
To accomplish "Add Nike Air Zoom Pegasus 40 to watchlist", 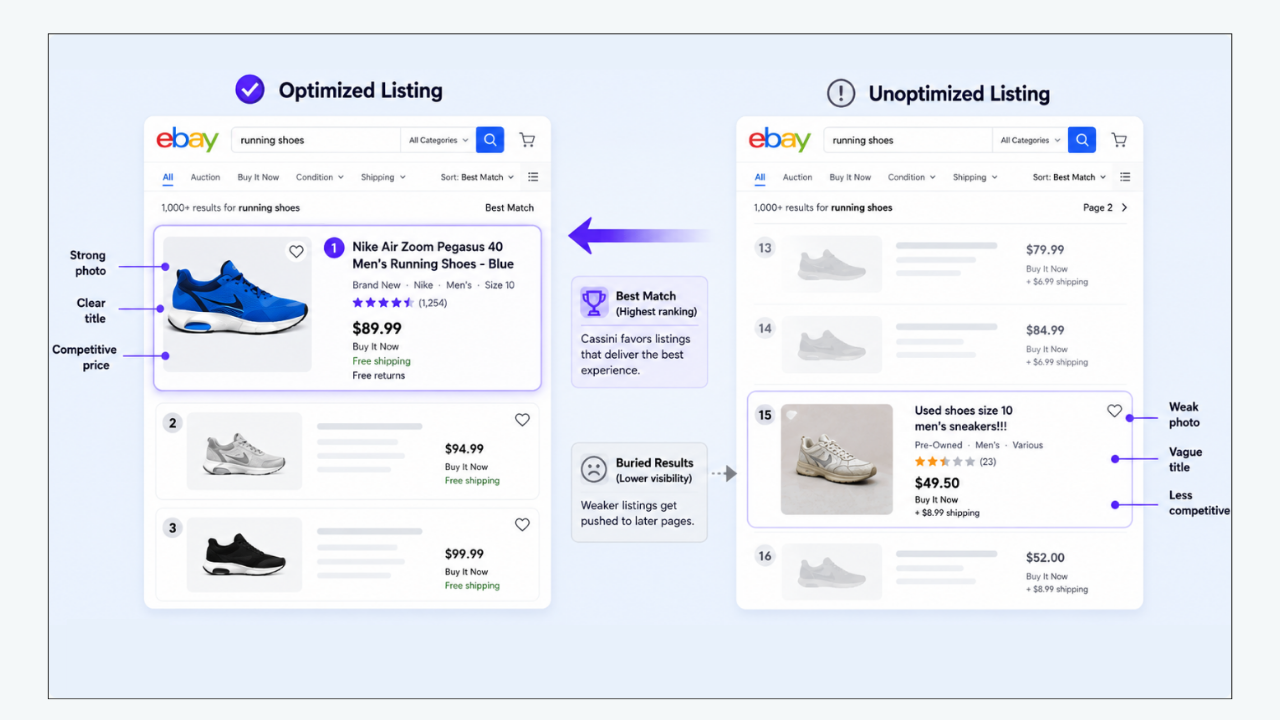I will click(x=296, y=252).
